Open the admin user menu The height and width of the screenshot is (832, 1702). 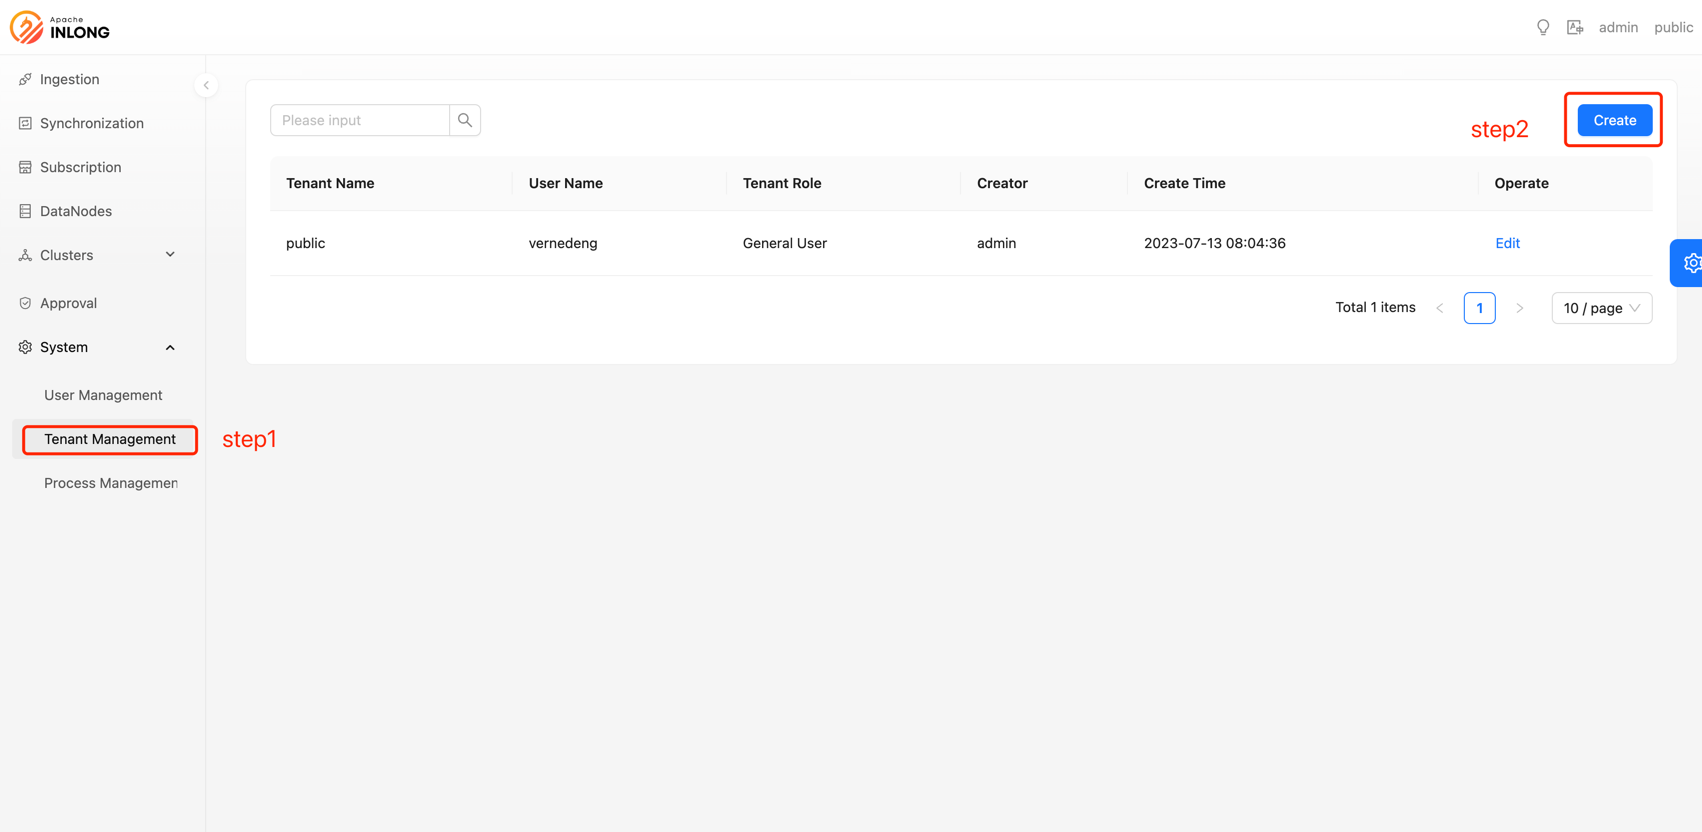[x=1617, y=27]
